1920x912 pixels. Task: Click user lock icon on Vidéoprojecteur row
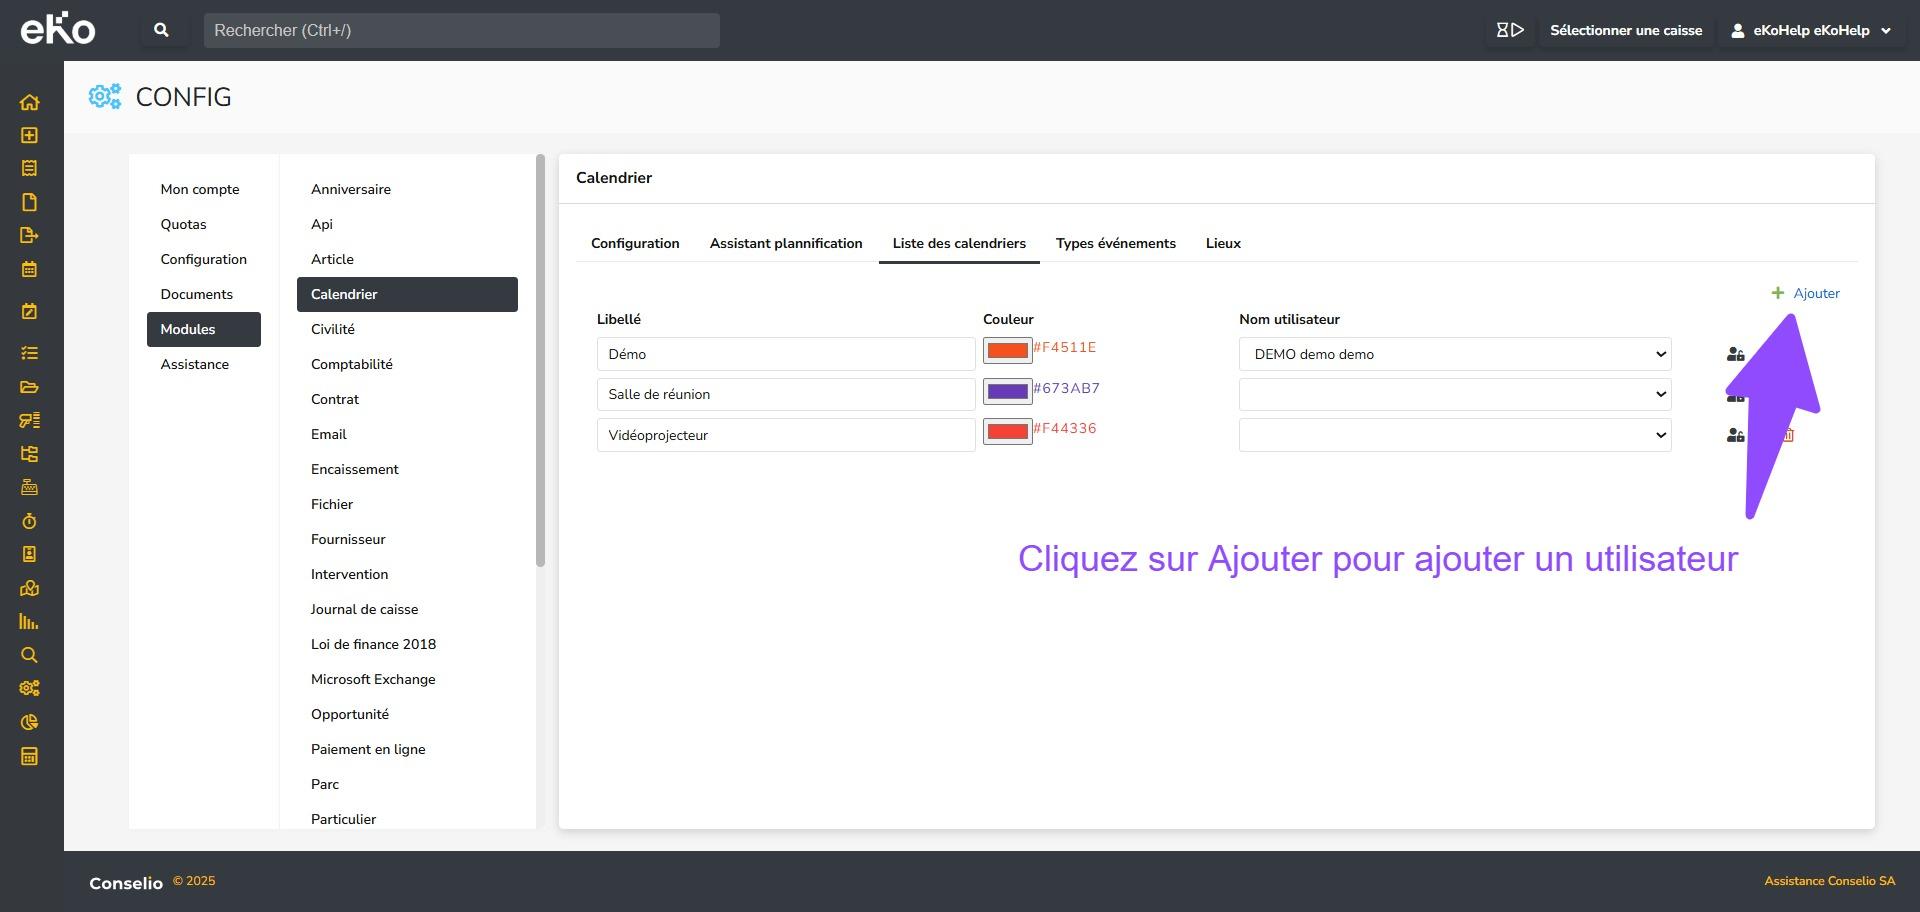1735,435
